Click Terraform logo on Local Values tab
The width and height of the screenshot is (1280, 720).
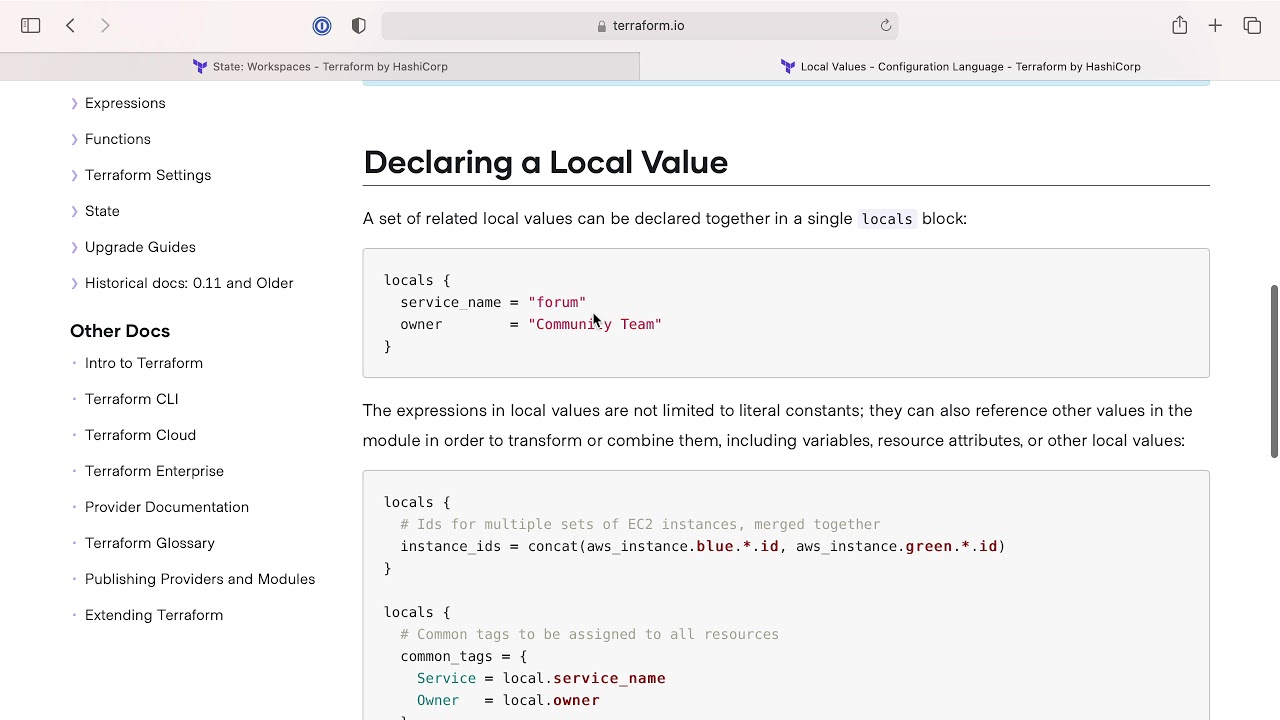788,66
